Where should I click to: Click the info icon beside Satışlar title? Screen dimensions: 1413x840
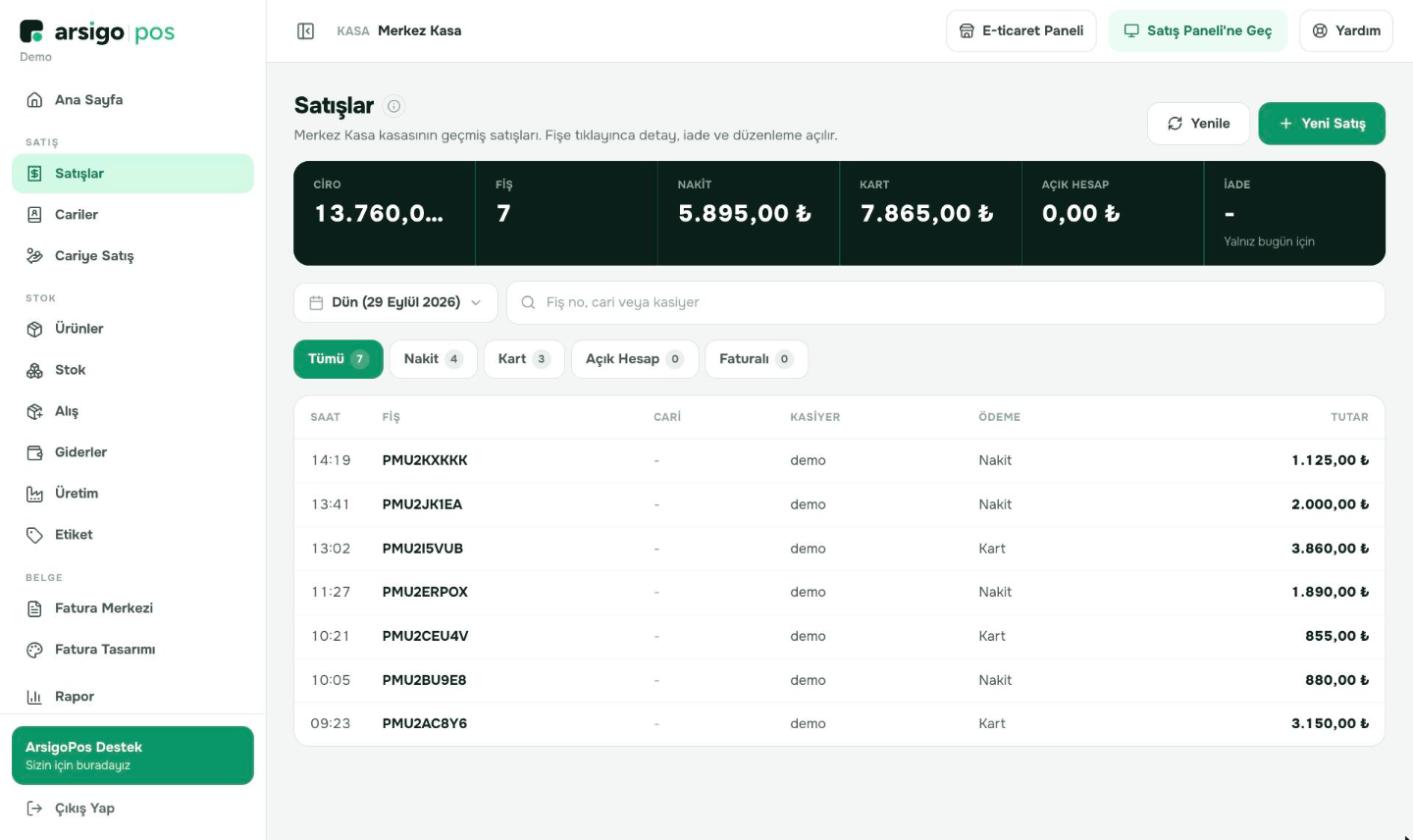pyautogui.click(x=394, y=106)
